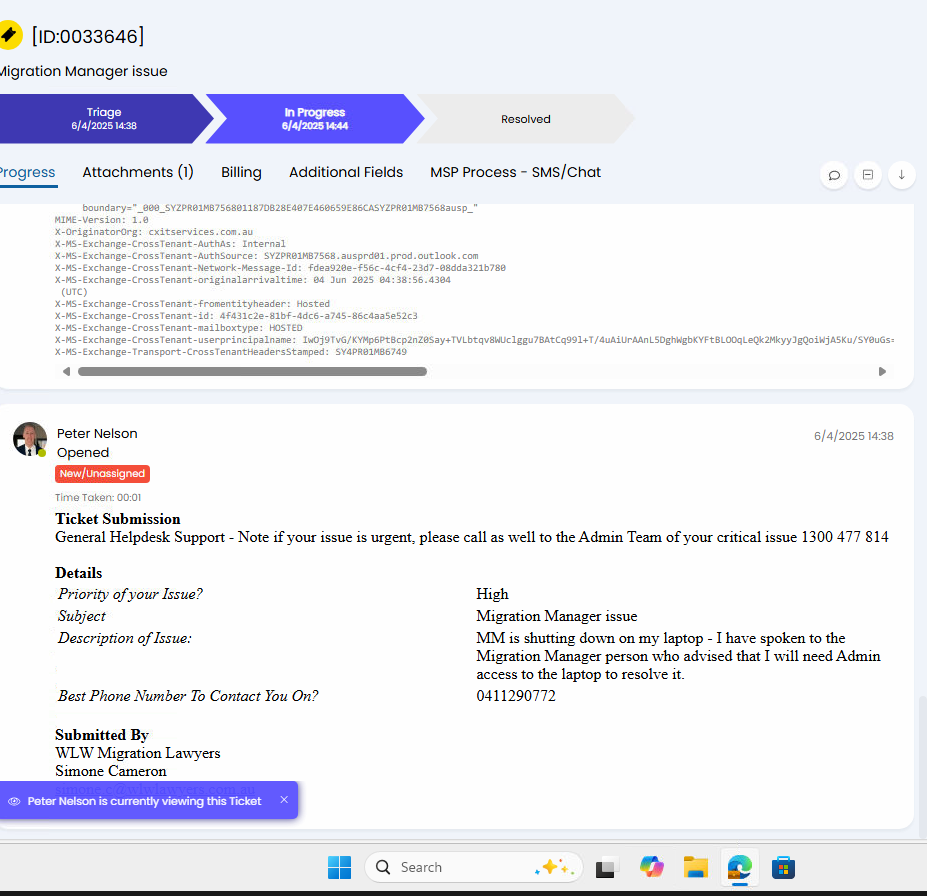
Task: Click the Details heading
Action: (x=79, y=573)
